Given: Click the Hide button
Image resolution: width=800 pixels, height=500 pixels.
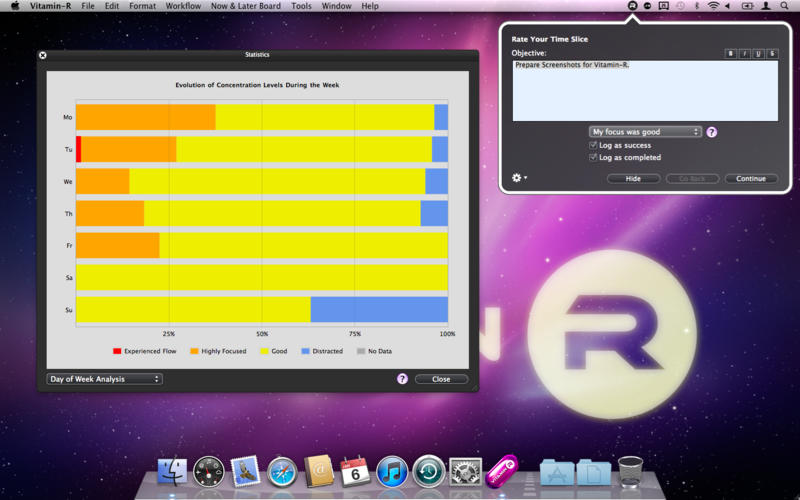Looking at the screenshot, I should (x=633, y=179).
